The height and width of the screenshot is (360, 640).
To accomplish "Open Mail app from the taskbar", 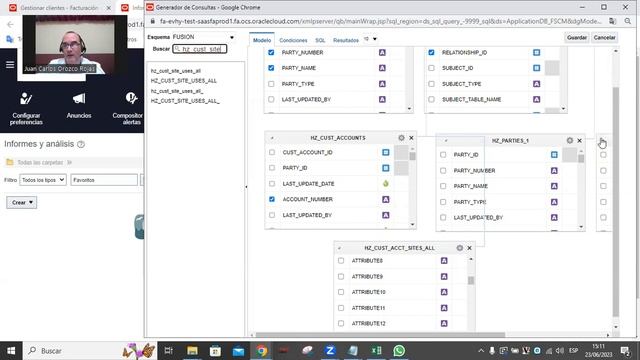I will point(238,351).
